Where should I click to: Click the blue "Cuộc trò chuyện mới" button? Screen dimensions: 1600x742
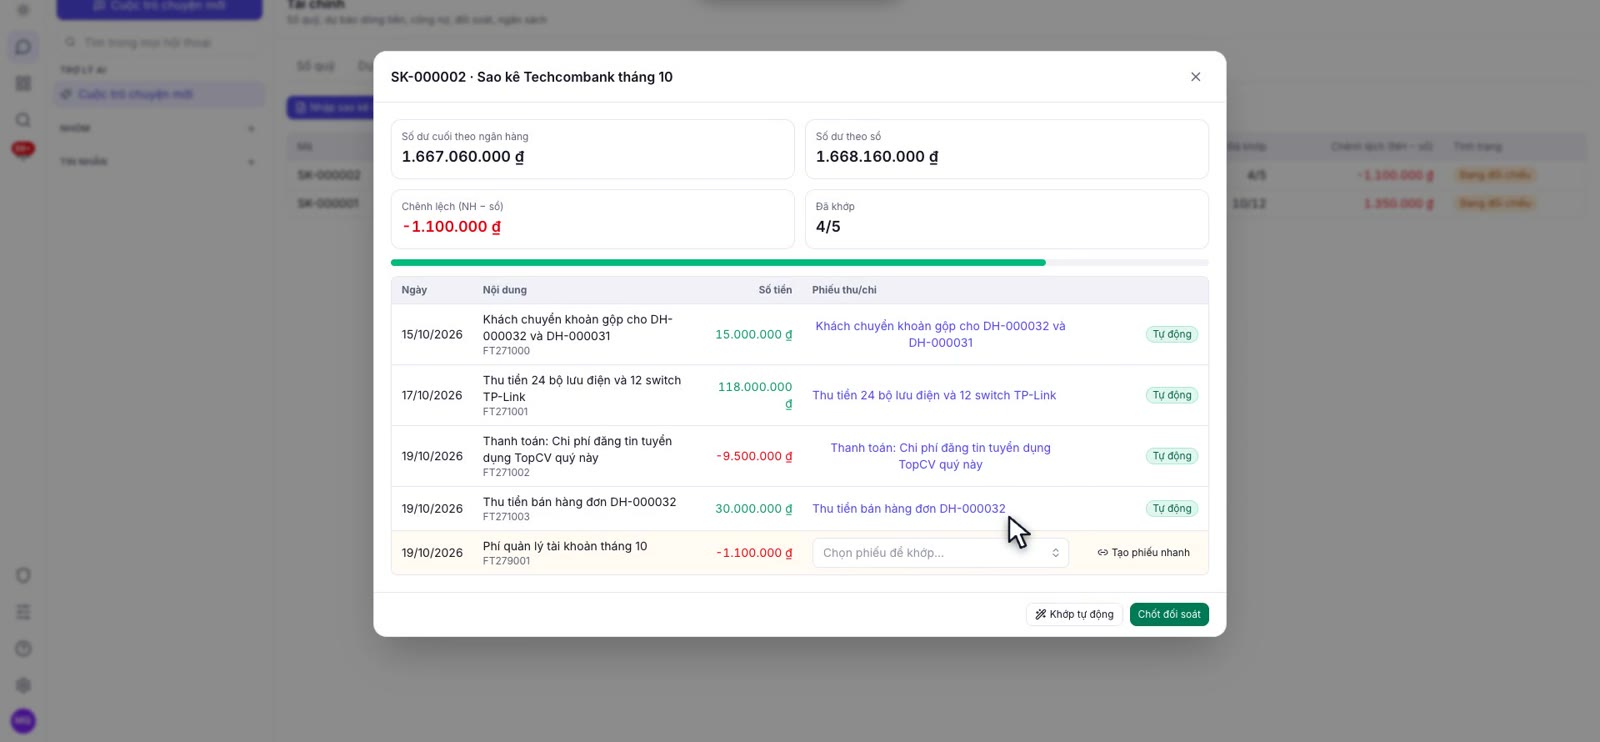159,8
